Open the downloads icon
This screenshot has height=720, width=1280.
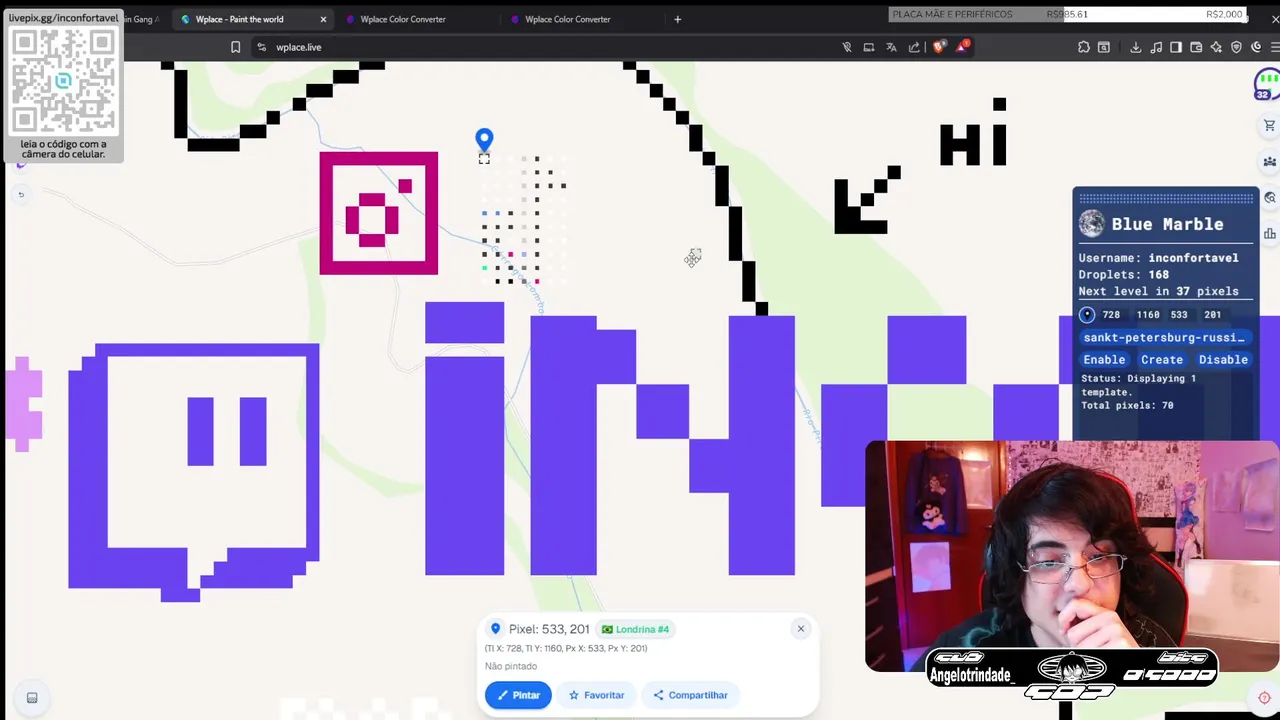click(1136, 47)
